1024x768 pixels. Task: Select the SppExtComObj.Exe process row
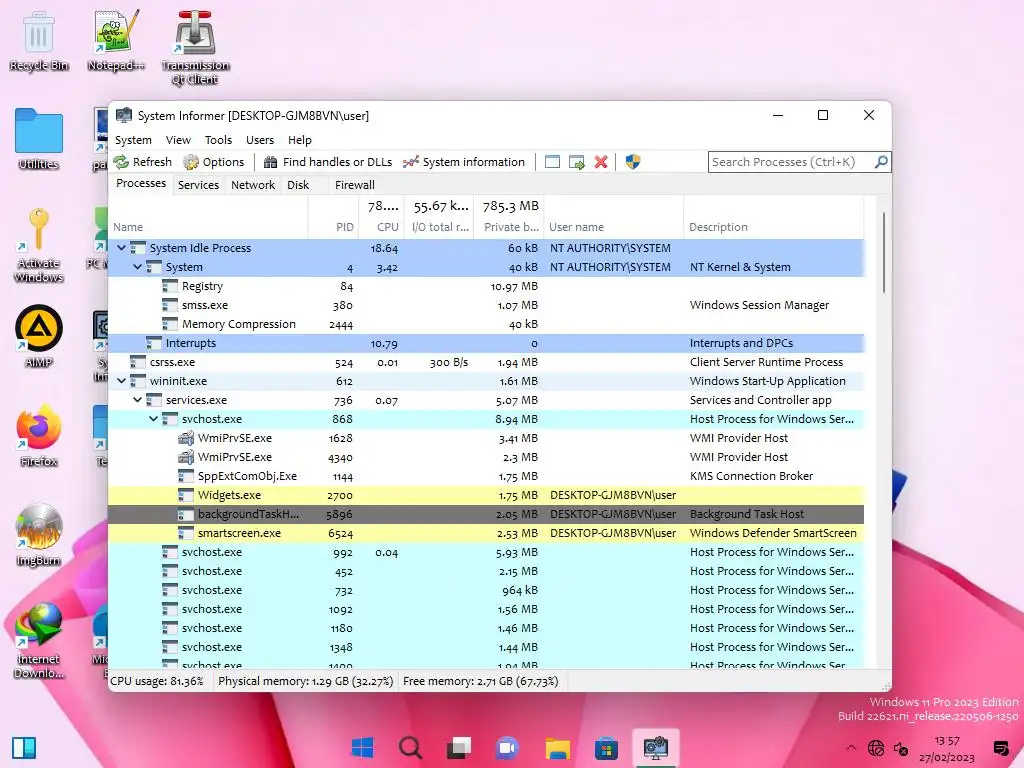click(x=486, y=476)
